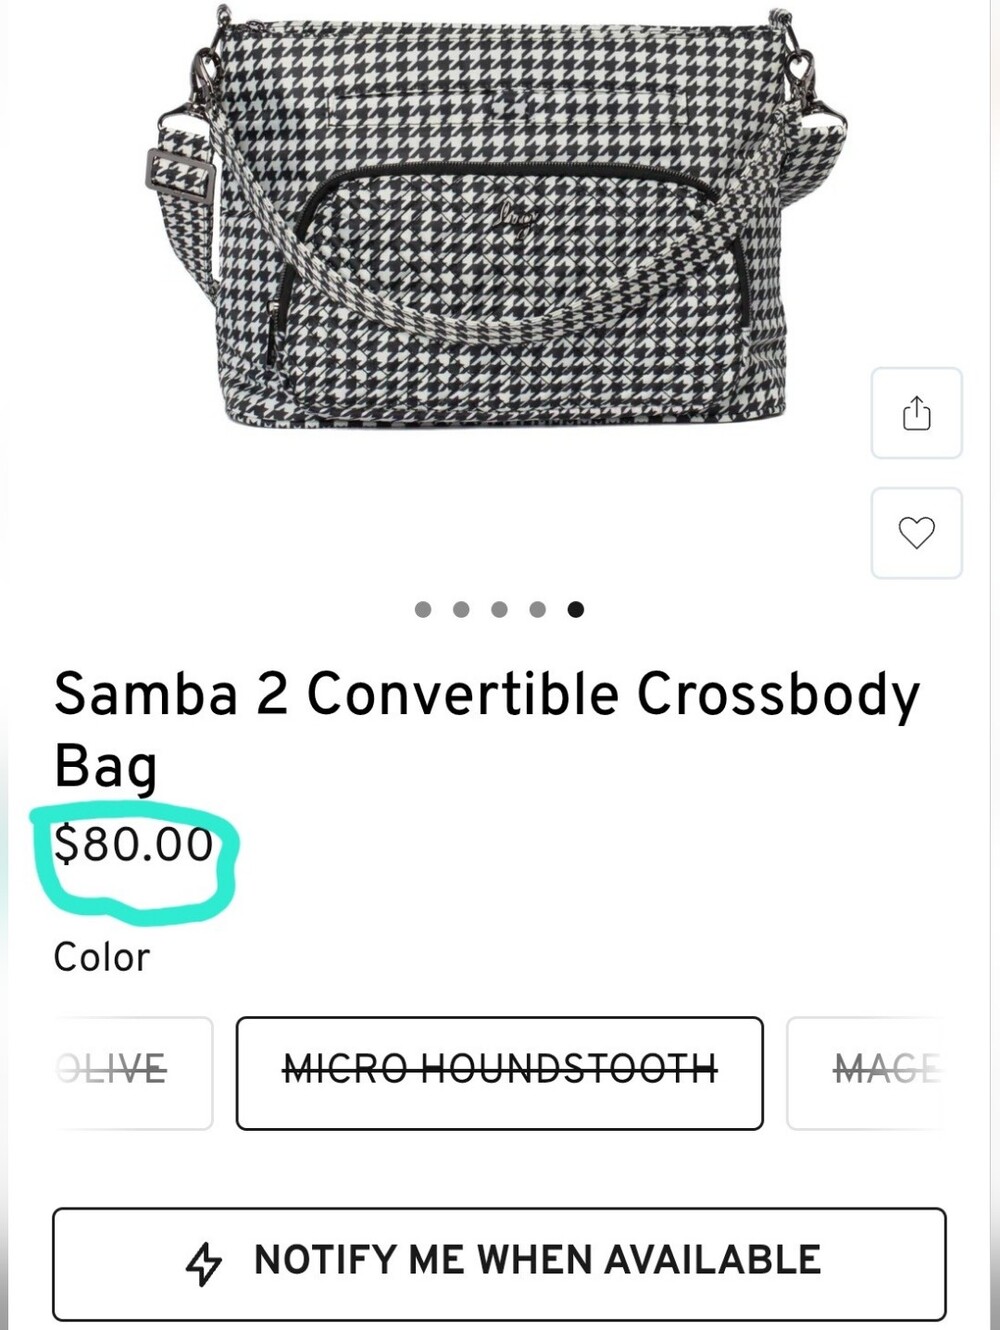This screenshot has width=1000, height=1330.
Task: Click the $80.00 price text
Action: click(133, 844)
